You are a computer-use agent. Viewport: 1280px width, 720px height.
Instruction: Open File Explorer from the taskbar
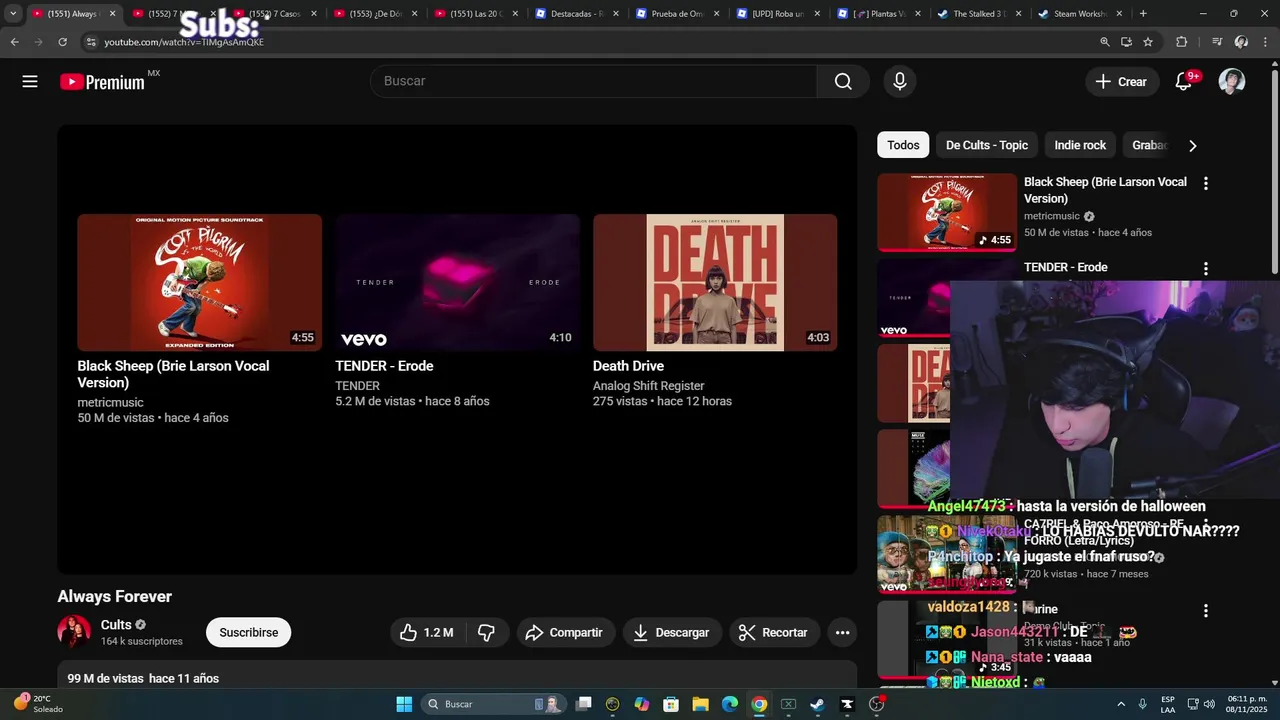pos(700,704)
